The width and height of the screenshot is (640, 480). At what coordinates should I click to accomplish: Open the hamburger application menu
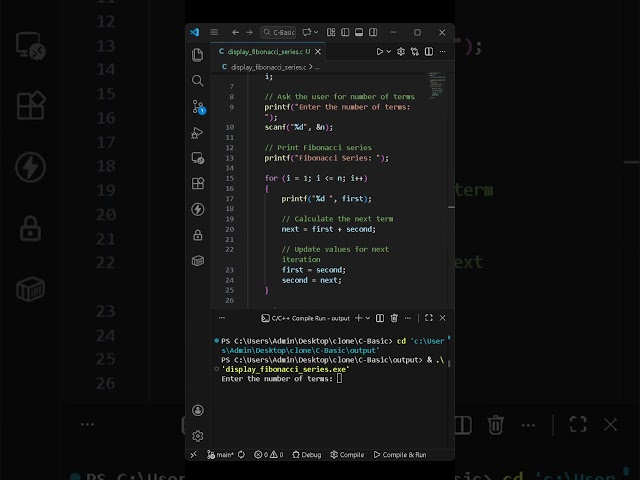[x=214, y=32]
